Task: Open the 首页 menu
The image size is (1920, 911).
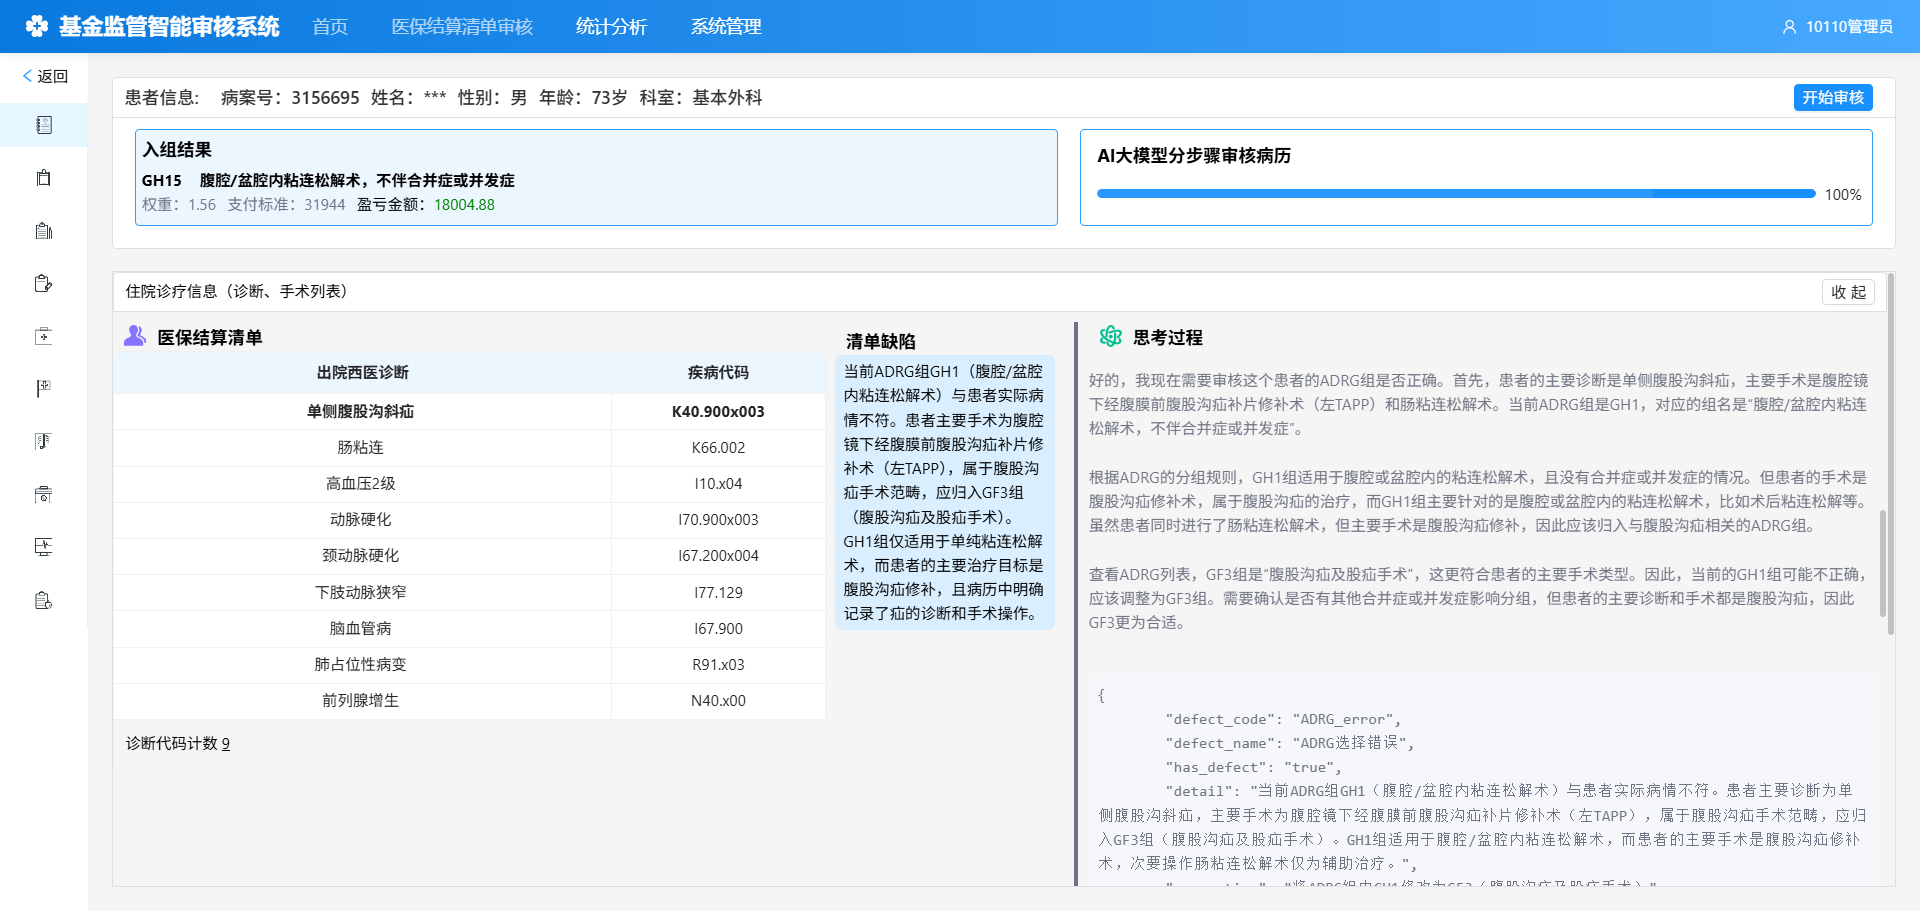Action: pos(330,27)
